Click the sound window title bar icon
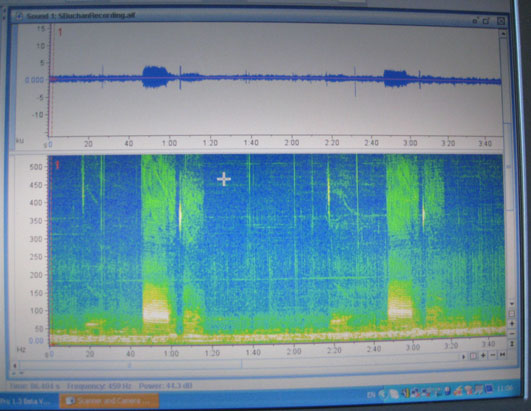The height and width of the screenshot is (411, 531). (x=20, y=16)
